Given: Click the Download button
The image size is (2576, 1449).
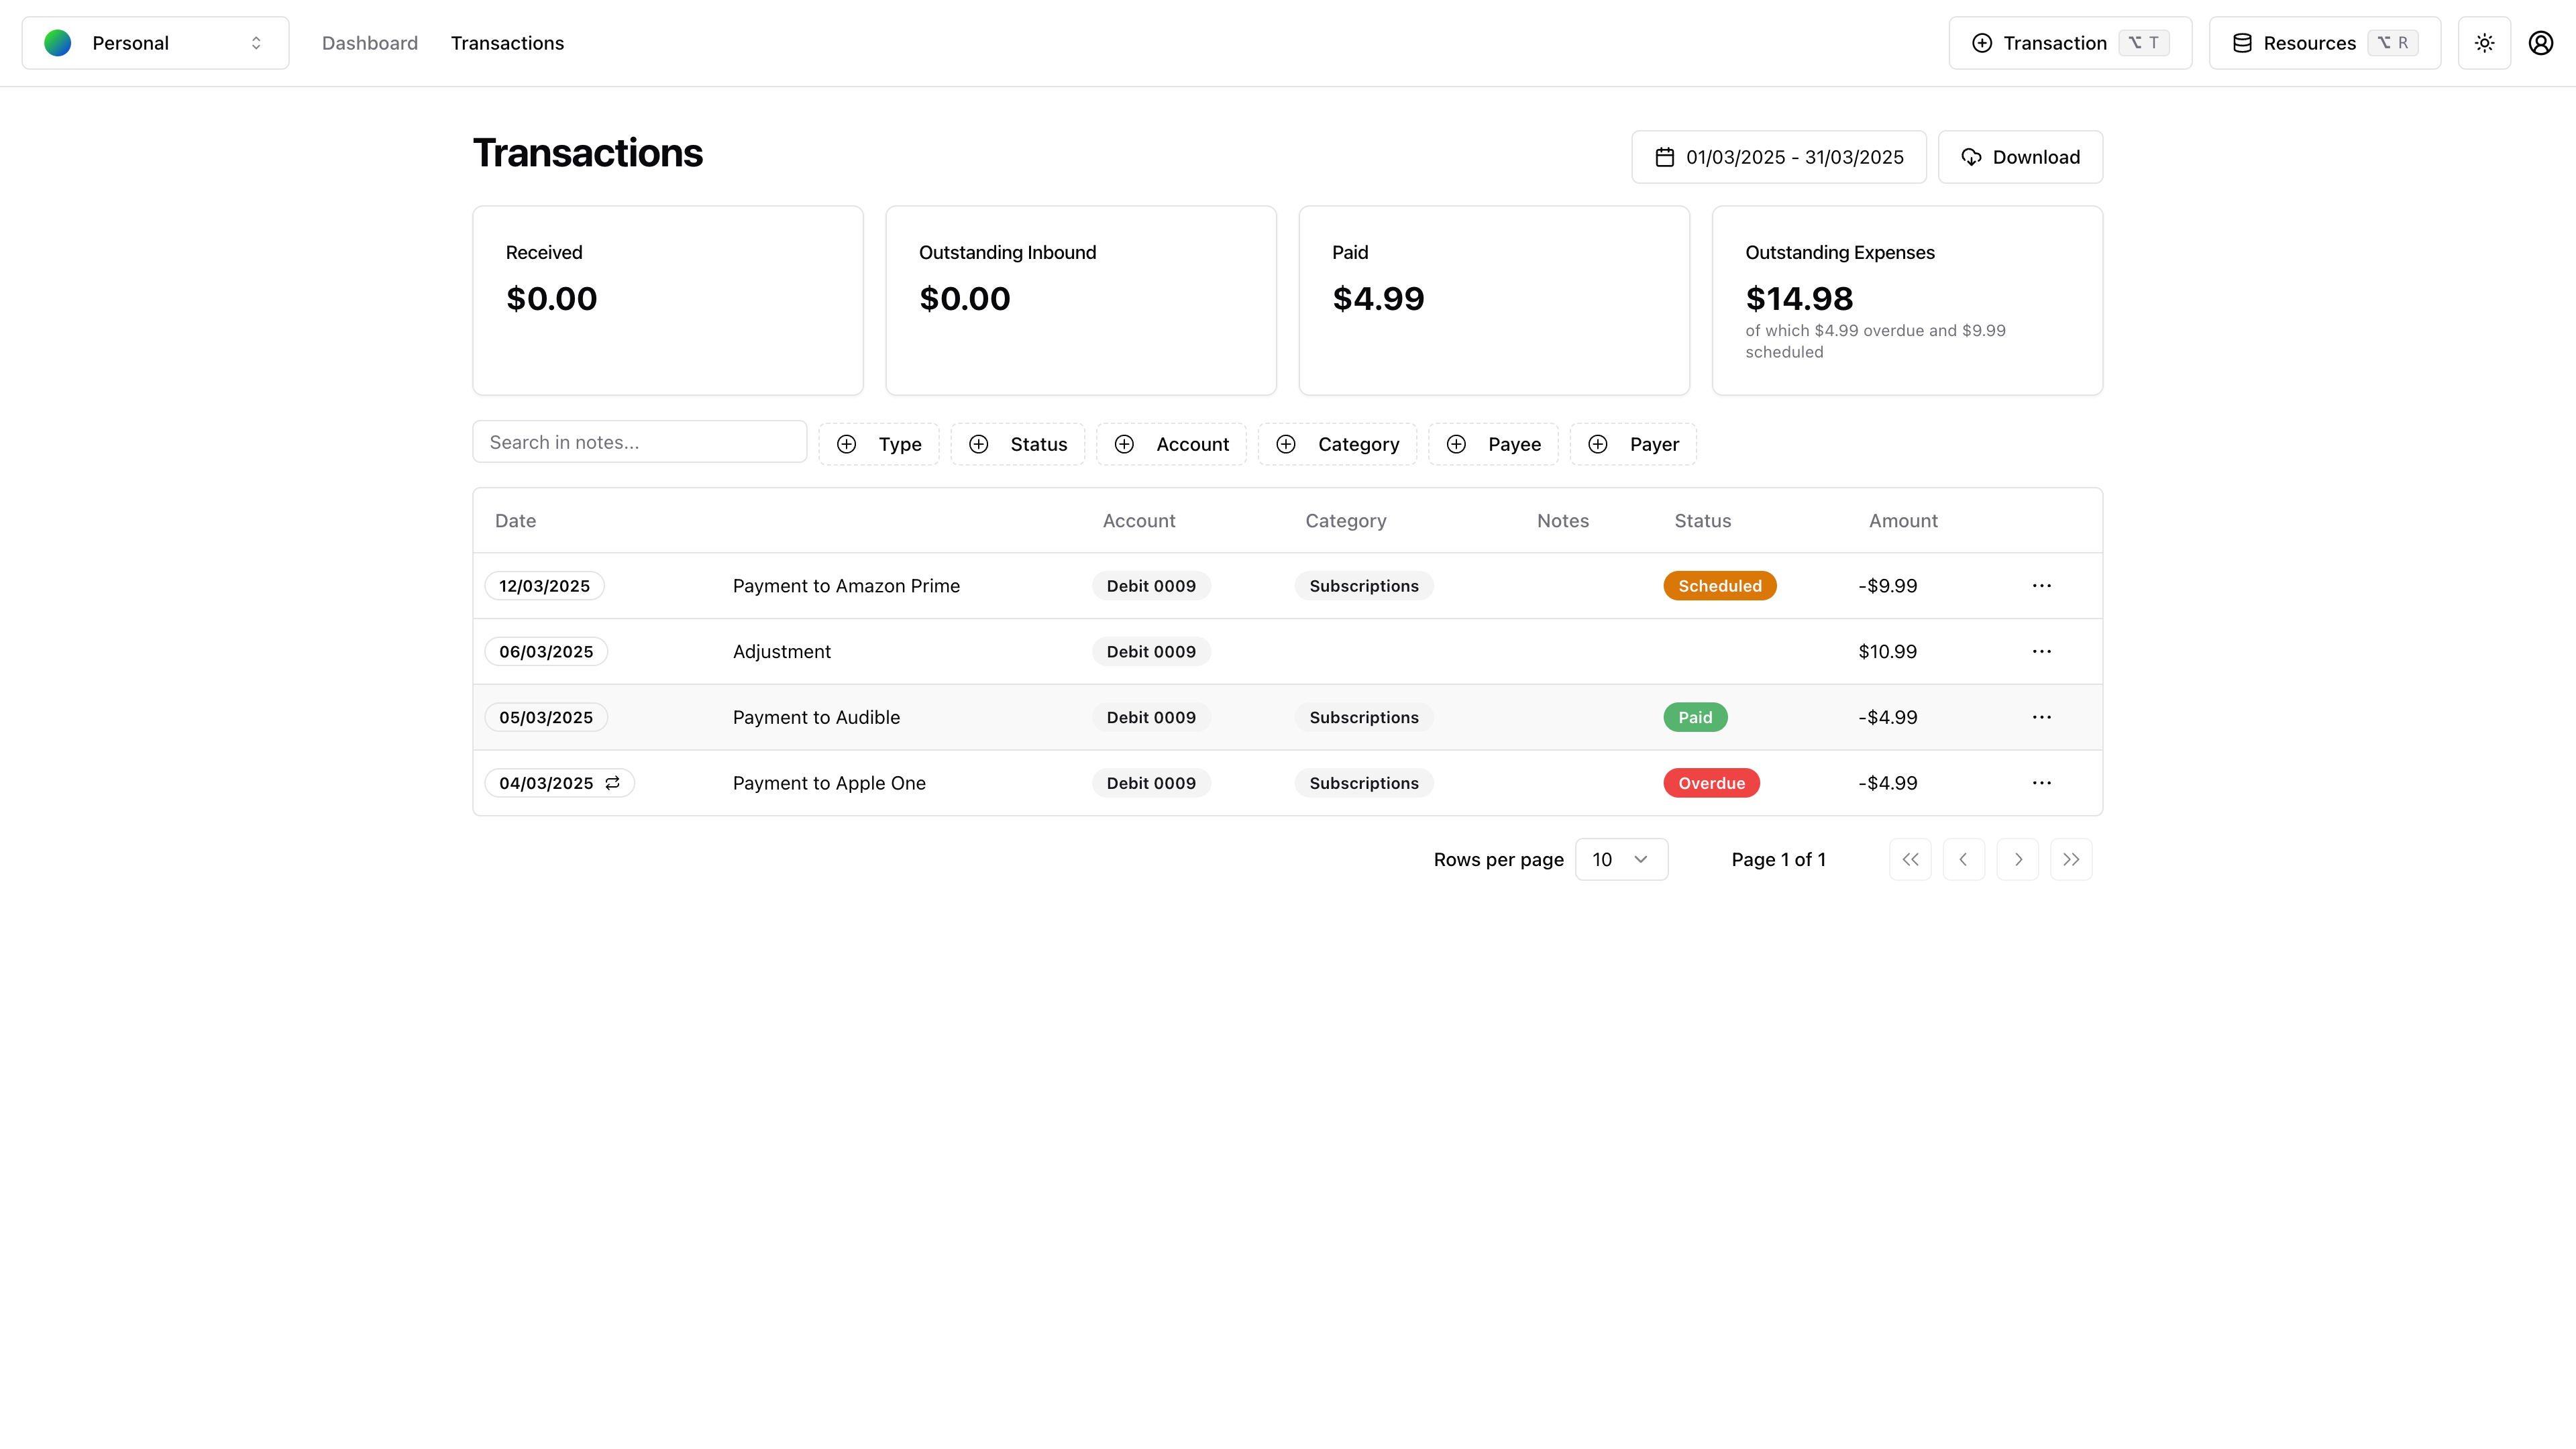Looking at the screenshot, I should tap(2019, 157).
